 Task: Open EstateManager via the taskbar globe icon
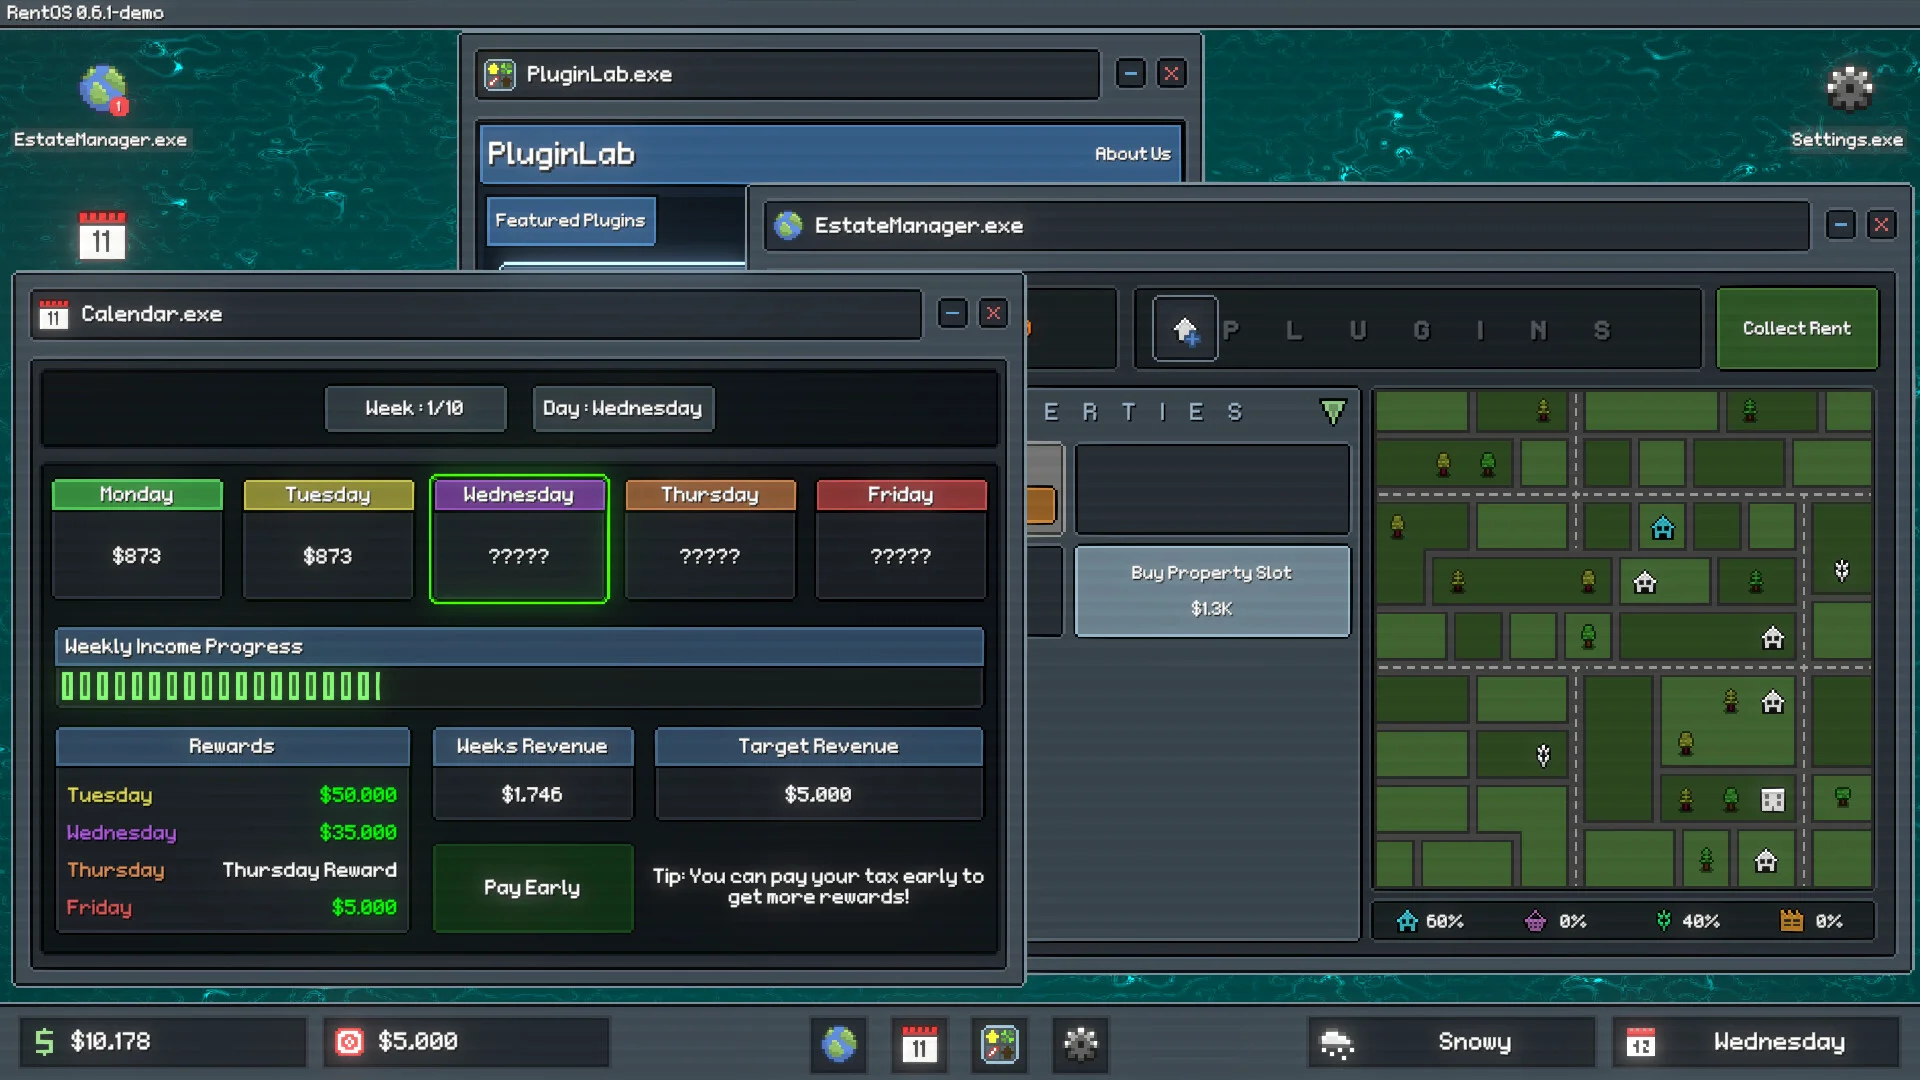(838, 1043)
